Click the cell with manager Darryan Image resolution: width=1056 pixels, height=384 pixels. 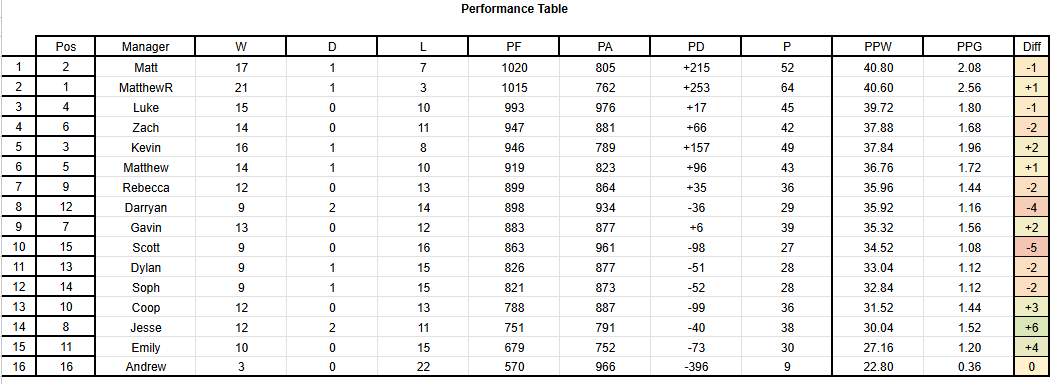(145, 207)
